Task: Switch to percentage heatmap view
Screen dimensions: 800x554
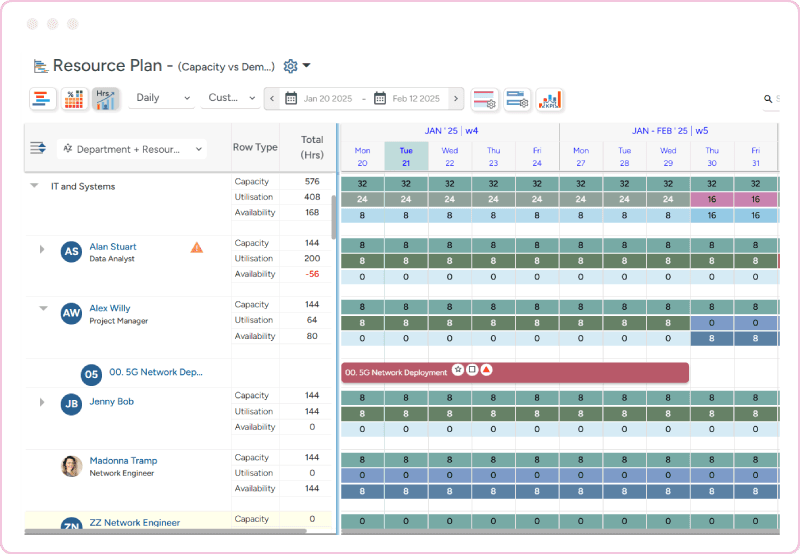Action: click(74, 99)
